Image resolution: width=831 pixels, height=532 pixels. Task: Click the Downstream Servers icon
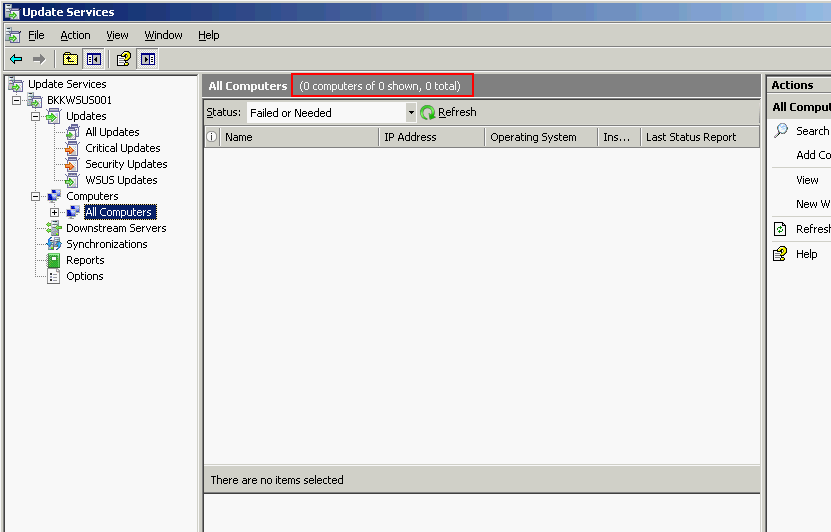tap(54, 228)
